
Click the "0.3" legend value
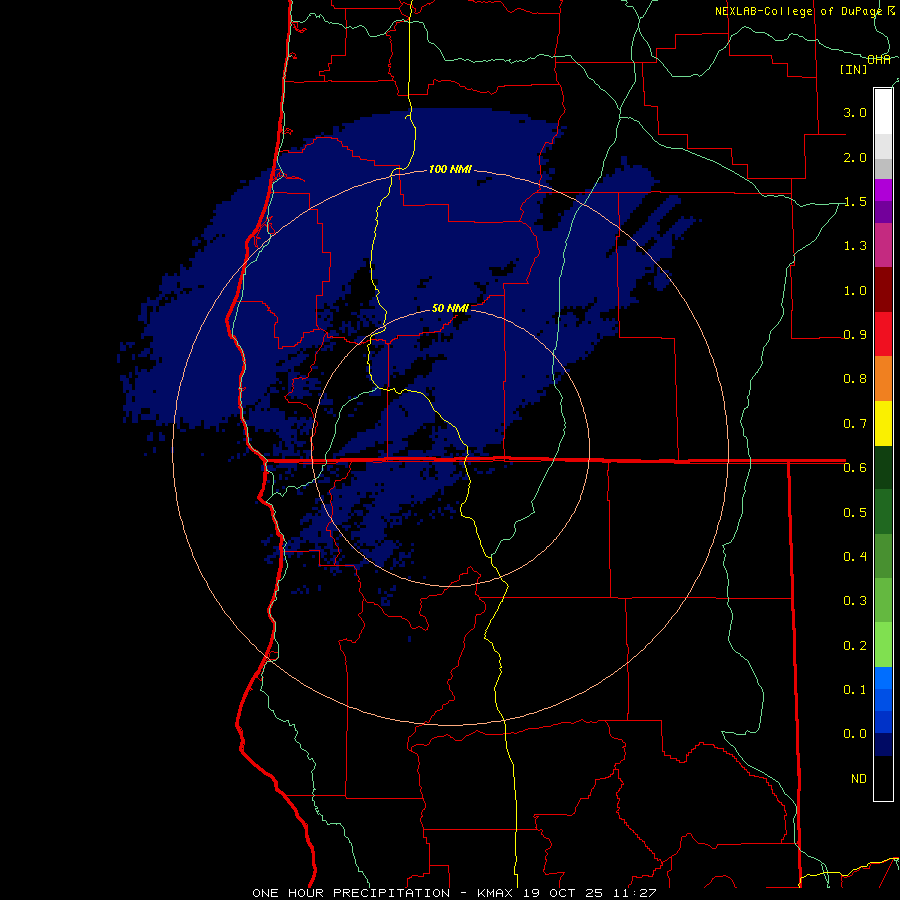pyautogui.click(x=855, y=601)
